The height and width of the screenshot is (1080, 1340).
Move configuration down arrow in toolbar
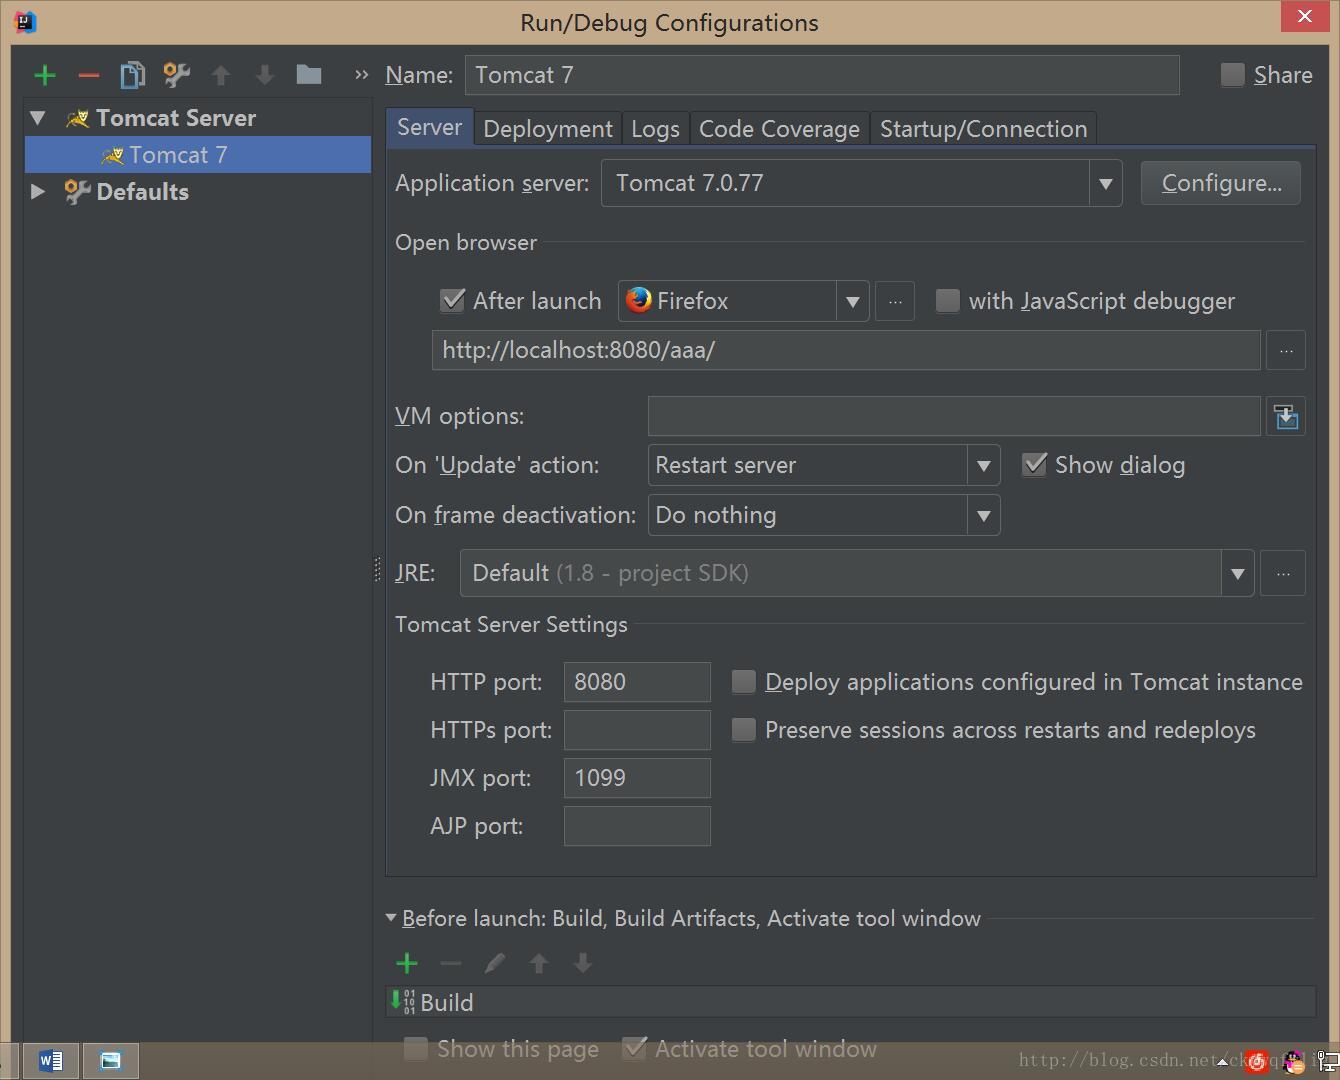pos(265,75)
